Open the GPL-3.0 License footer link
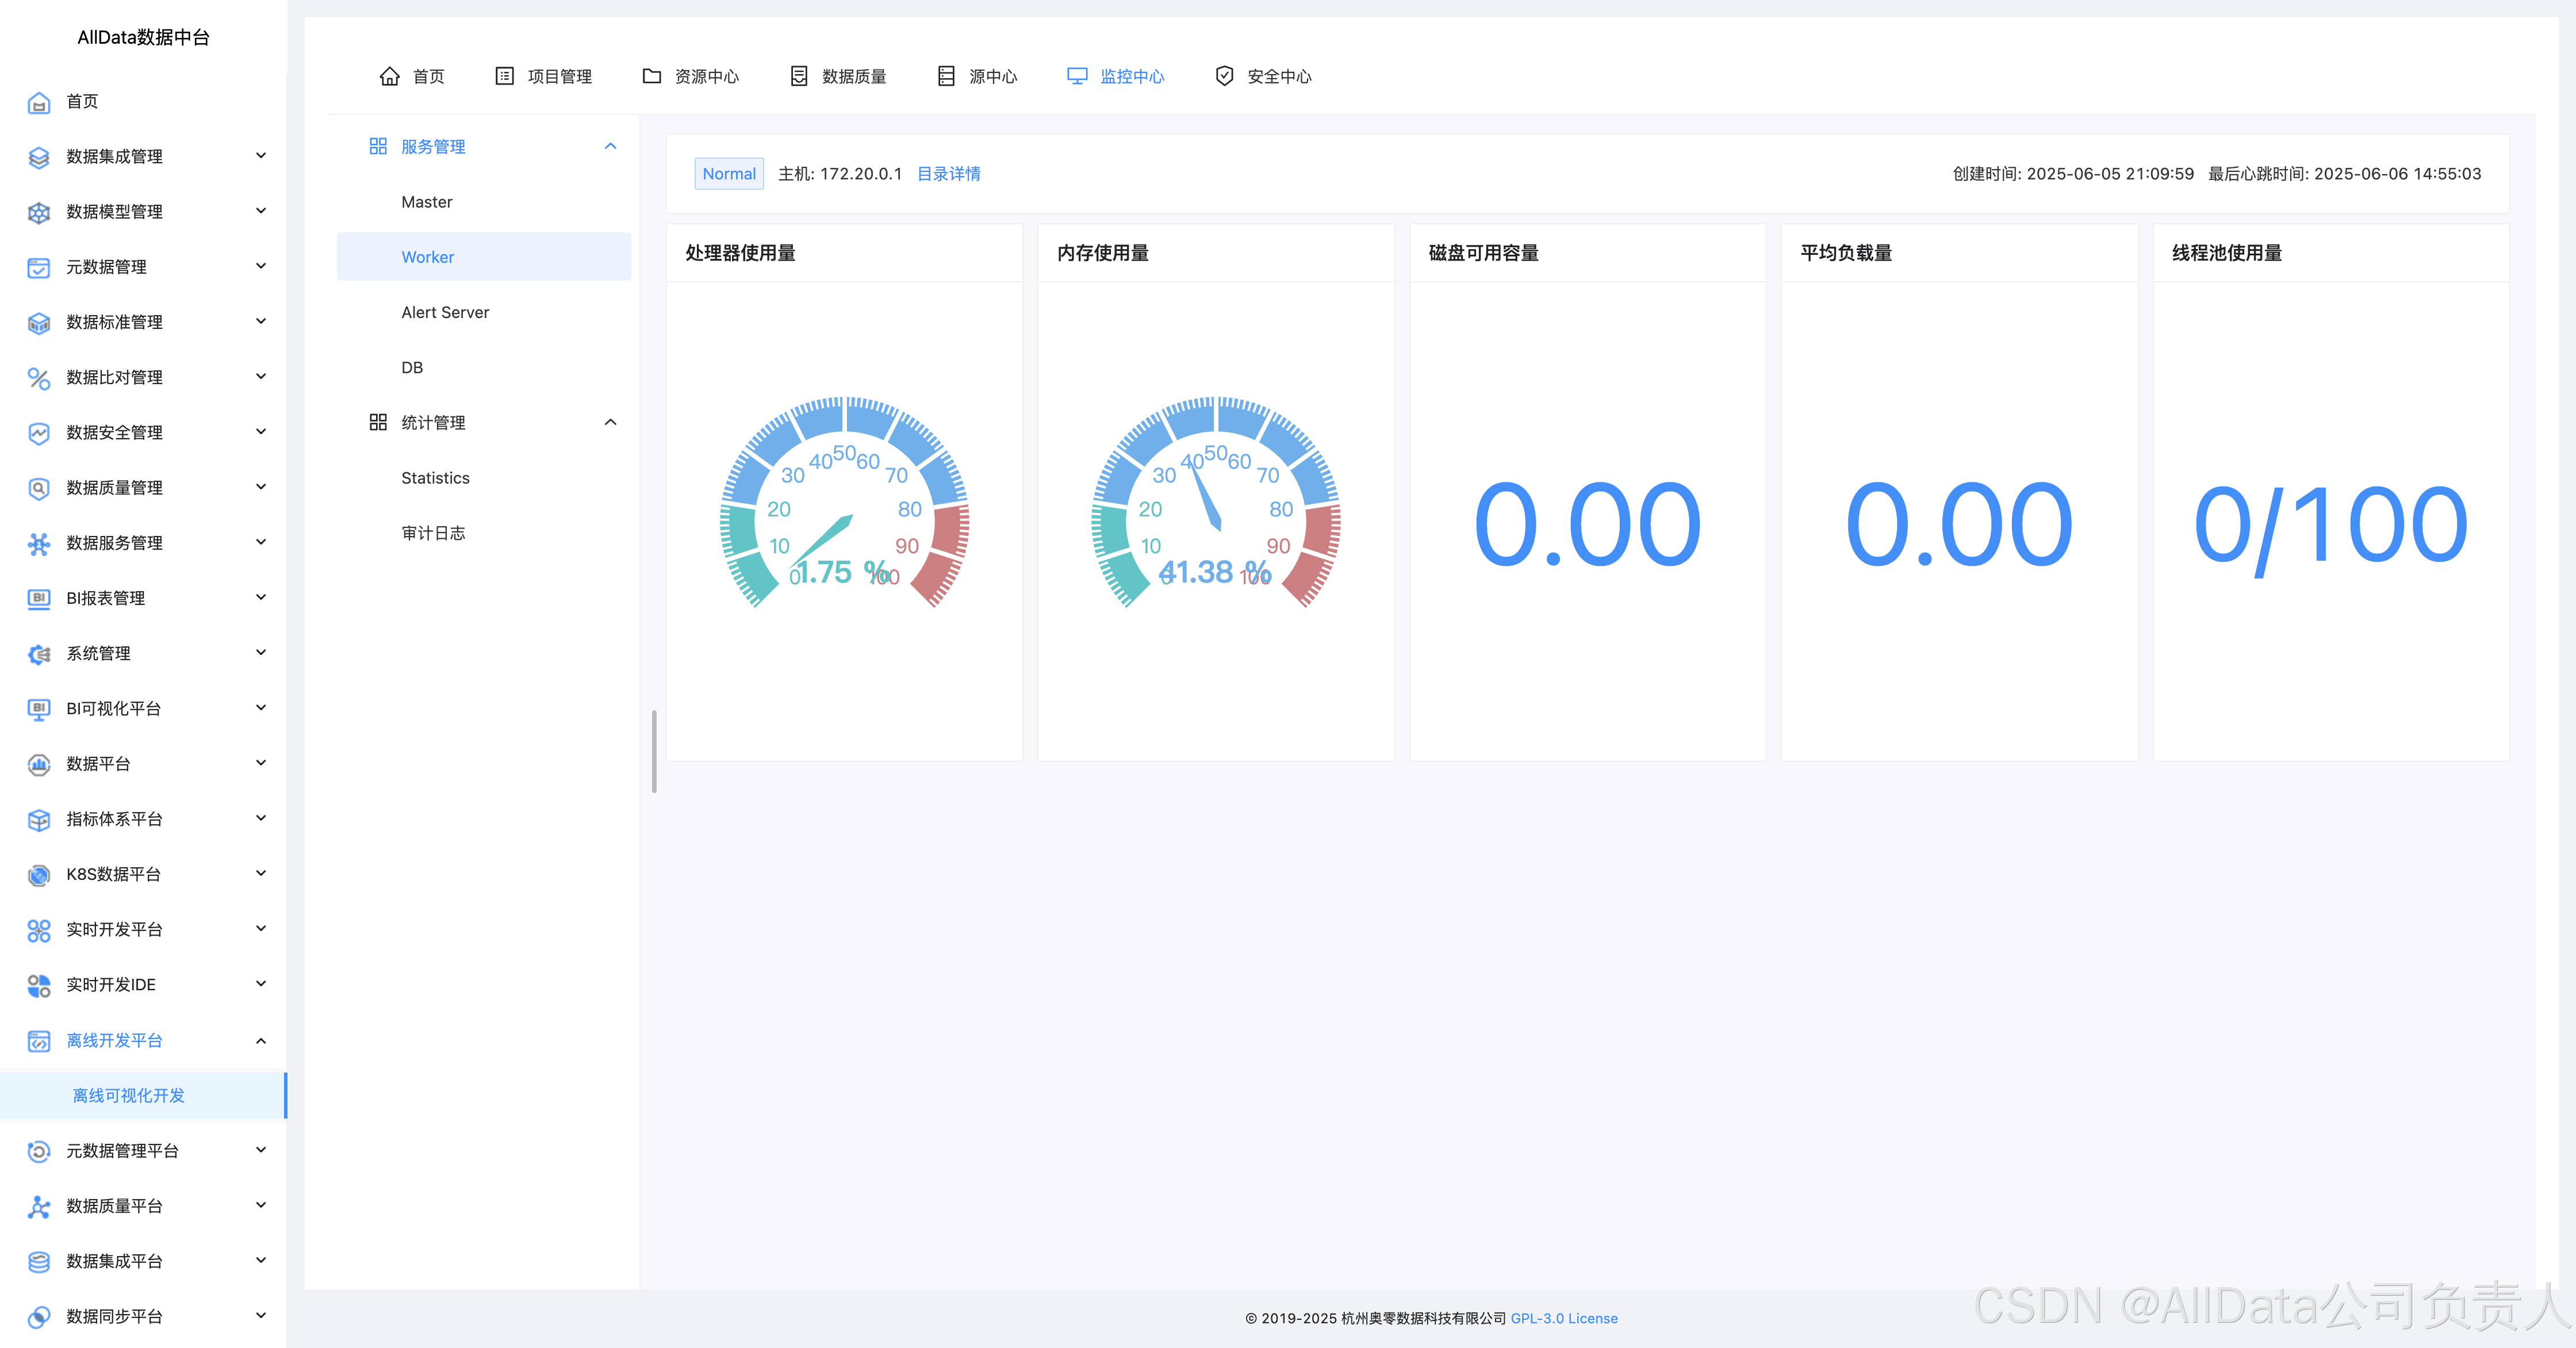The width and height of the screenshot is (2576, 1348). click(1564, 1318)
